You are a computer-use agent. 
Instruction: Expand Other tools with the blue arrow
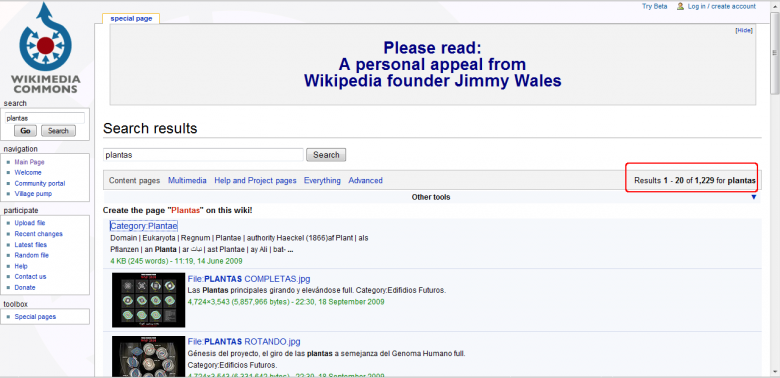pyautogui.click(x=754, y=197)
